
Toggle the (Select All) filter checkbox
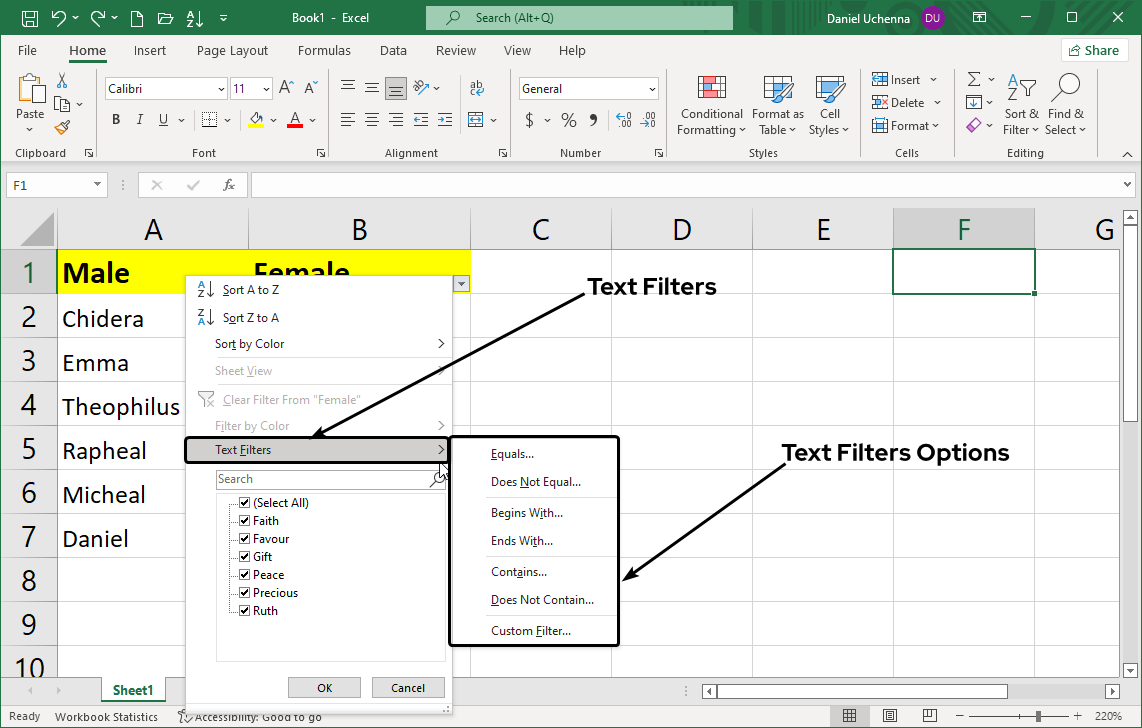point(245,502)
